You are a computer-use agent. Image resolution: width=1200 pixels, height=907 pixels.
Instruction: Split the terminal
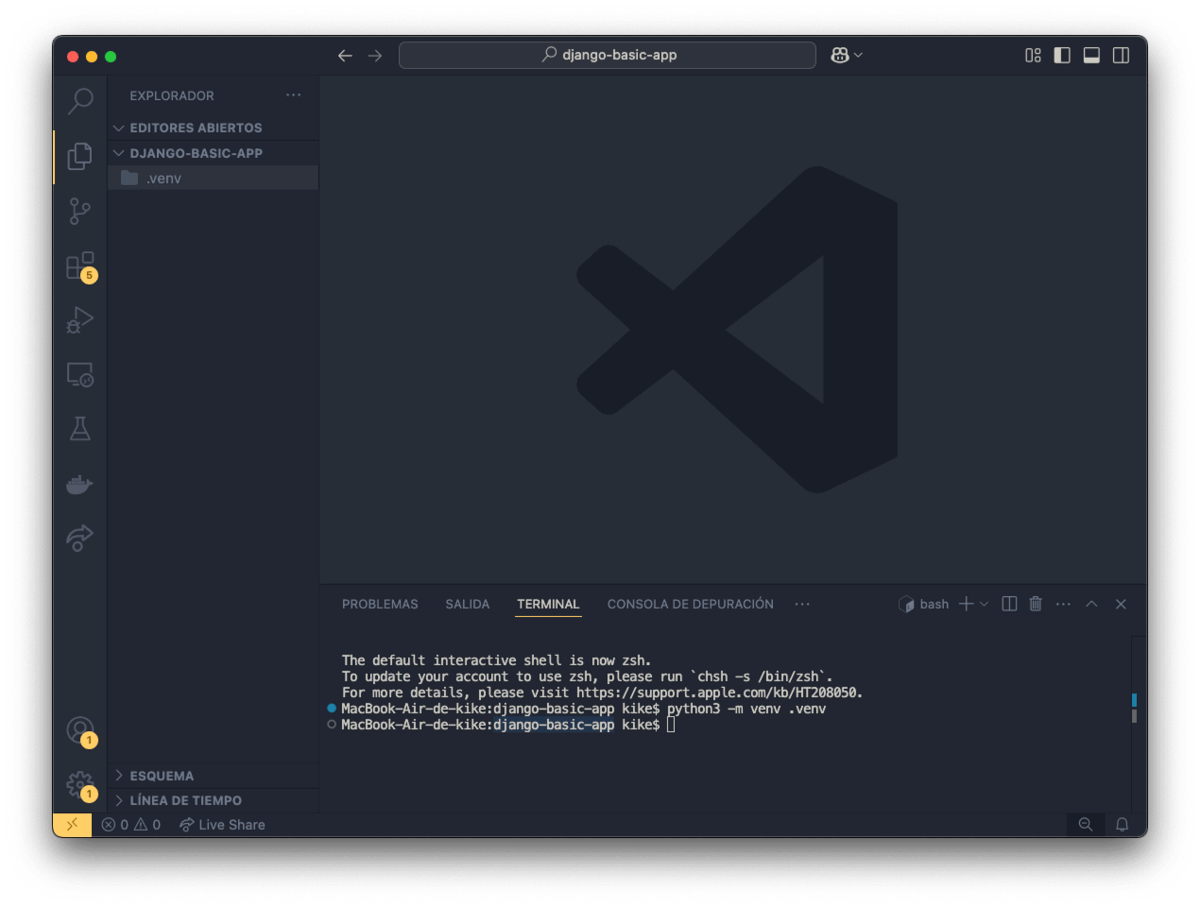click(x=1009, y=604)
